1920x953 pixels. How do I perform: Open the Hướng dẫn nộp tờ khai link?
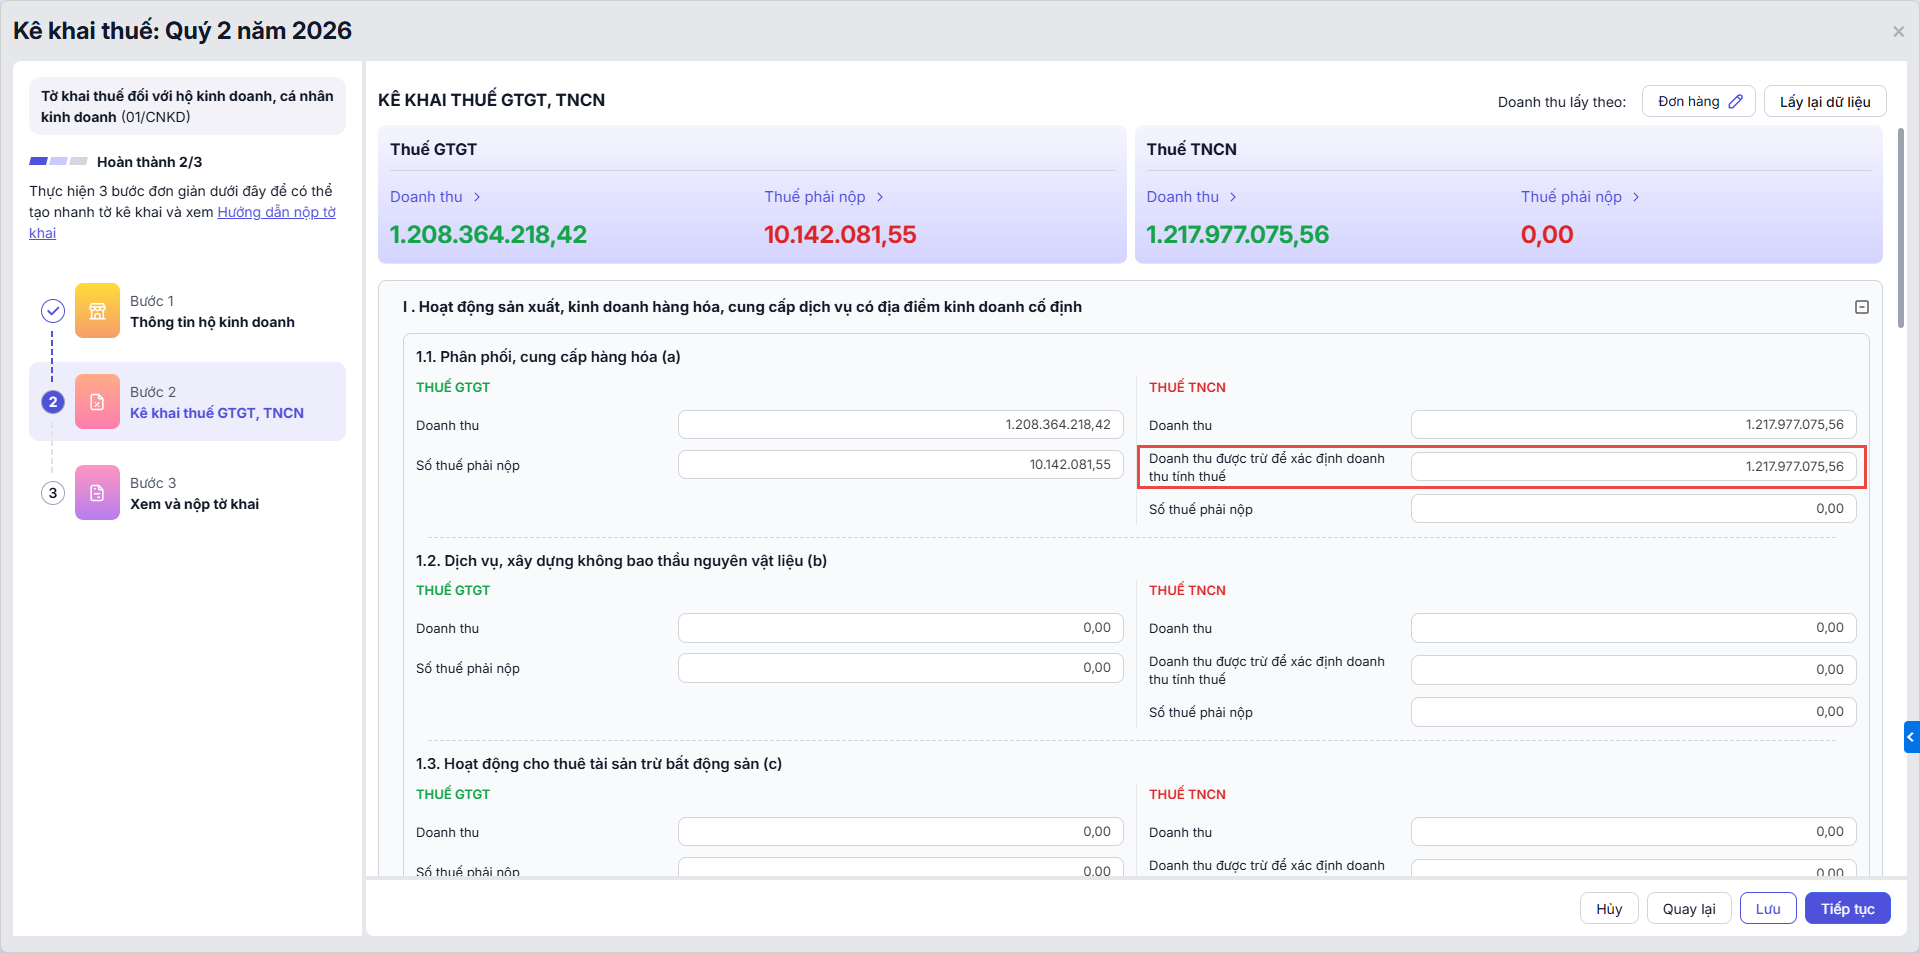pos(276,212)
